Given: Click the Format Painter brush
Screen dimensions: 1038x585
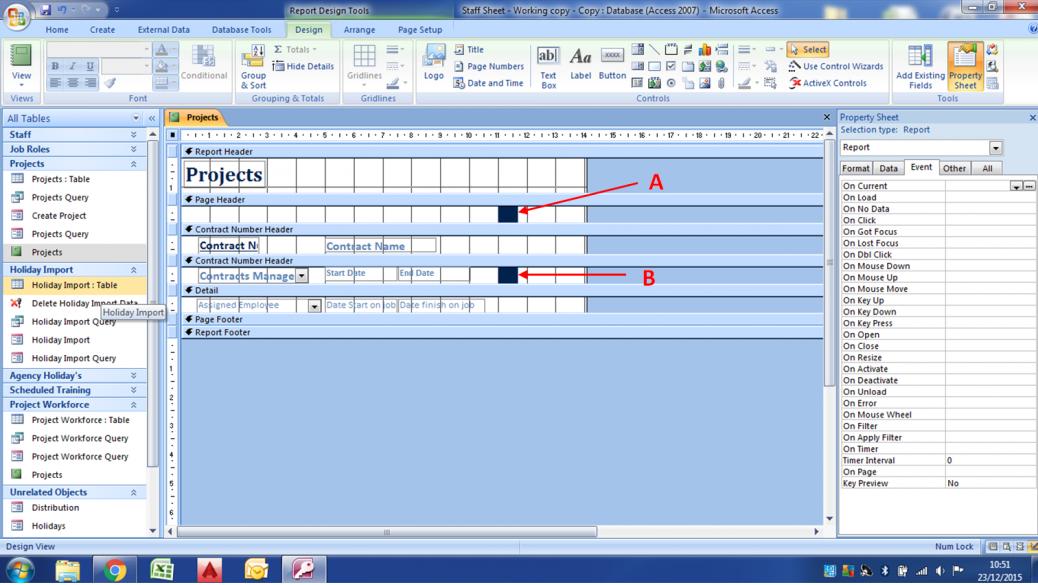Looking at the screenshot, I should point(110,83).
